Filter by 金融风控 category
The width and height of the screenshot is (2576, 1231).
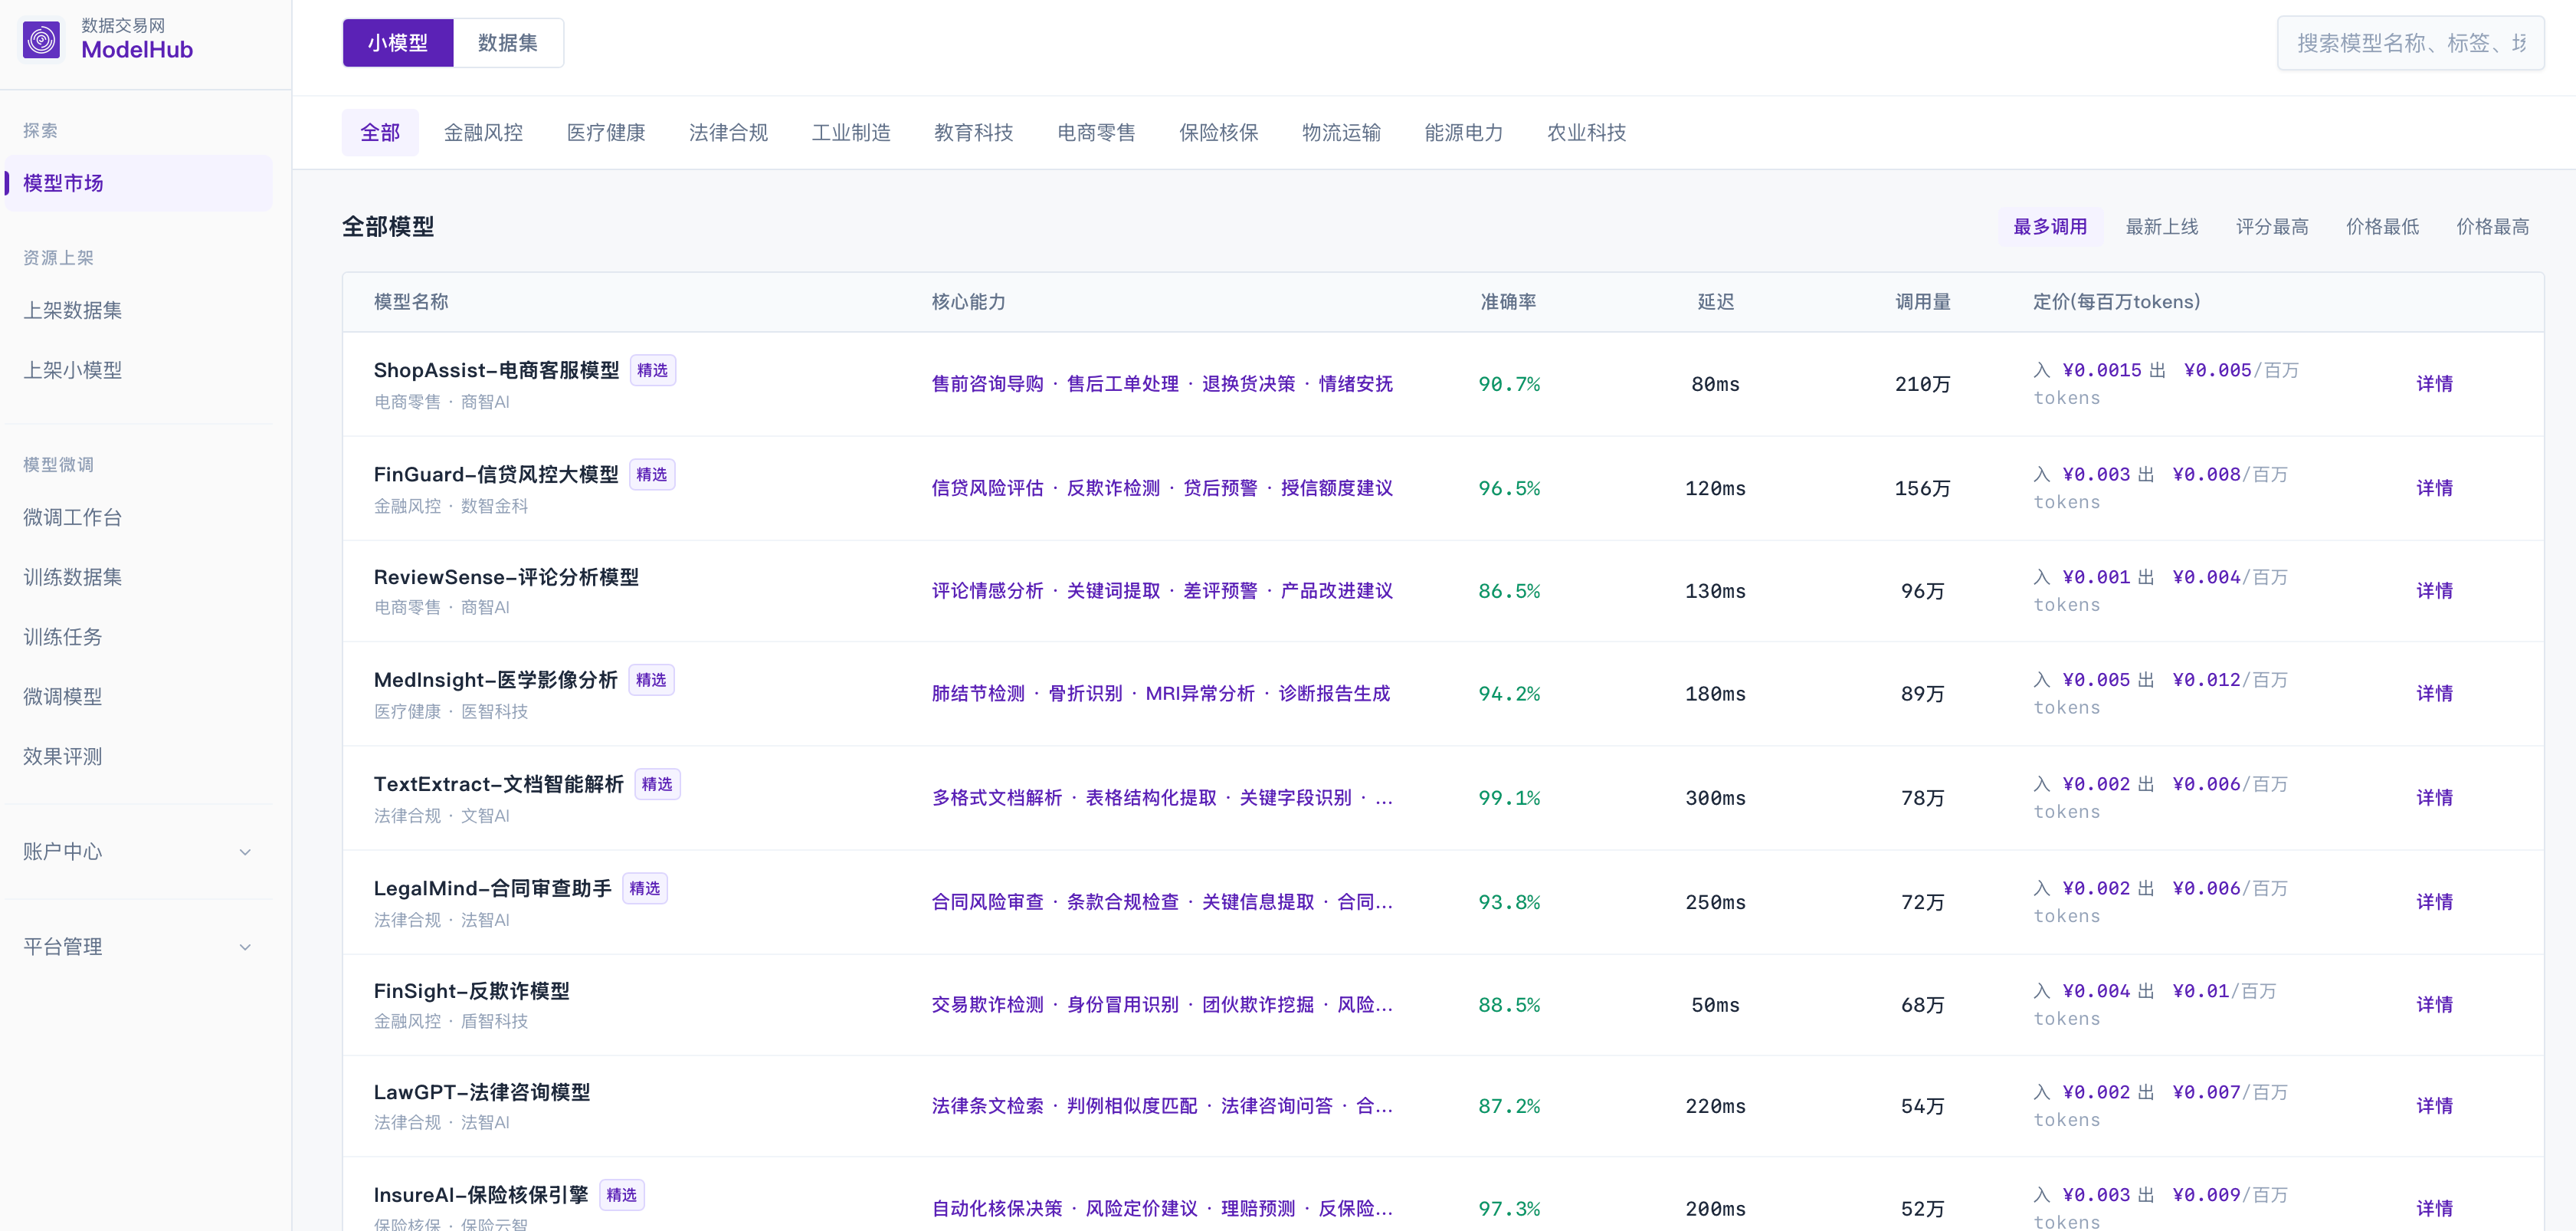point(483,133)
